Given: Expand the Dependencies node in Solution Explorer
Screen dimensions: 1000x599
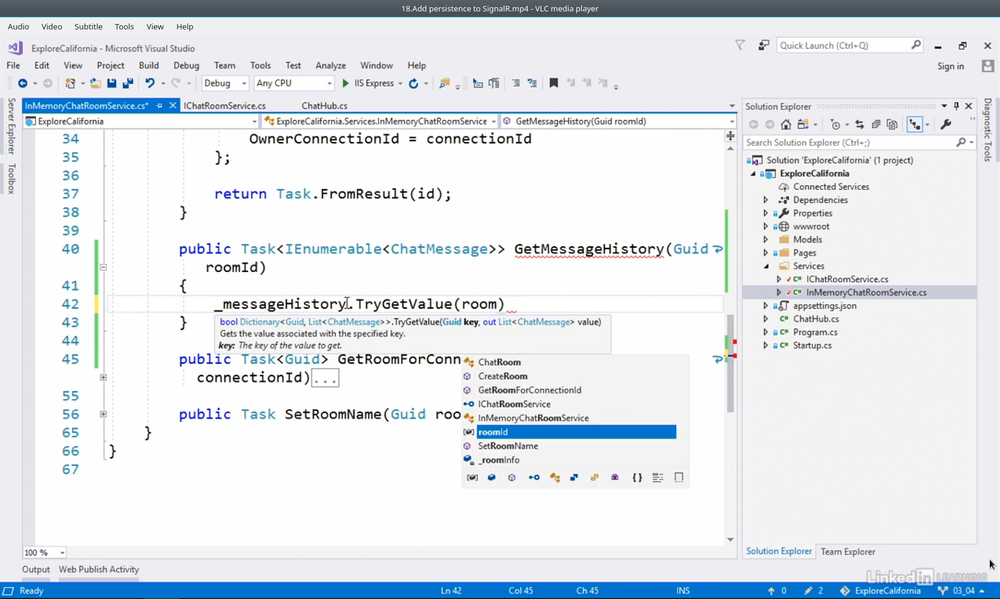Looking at the screenshot, I should click(x=766, y=200).
